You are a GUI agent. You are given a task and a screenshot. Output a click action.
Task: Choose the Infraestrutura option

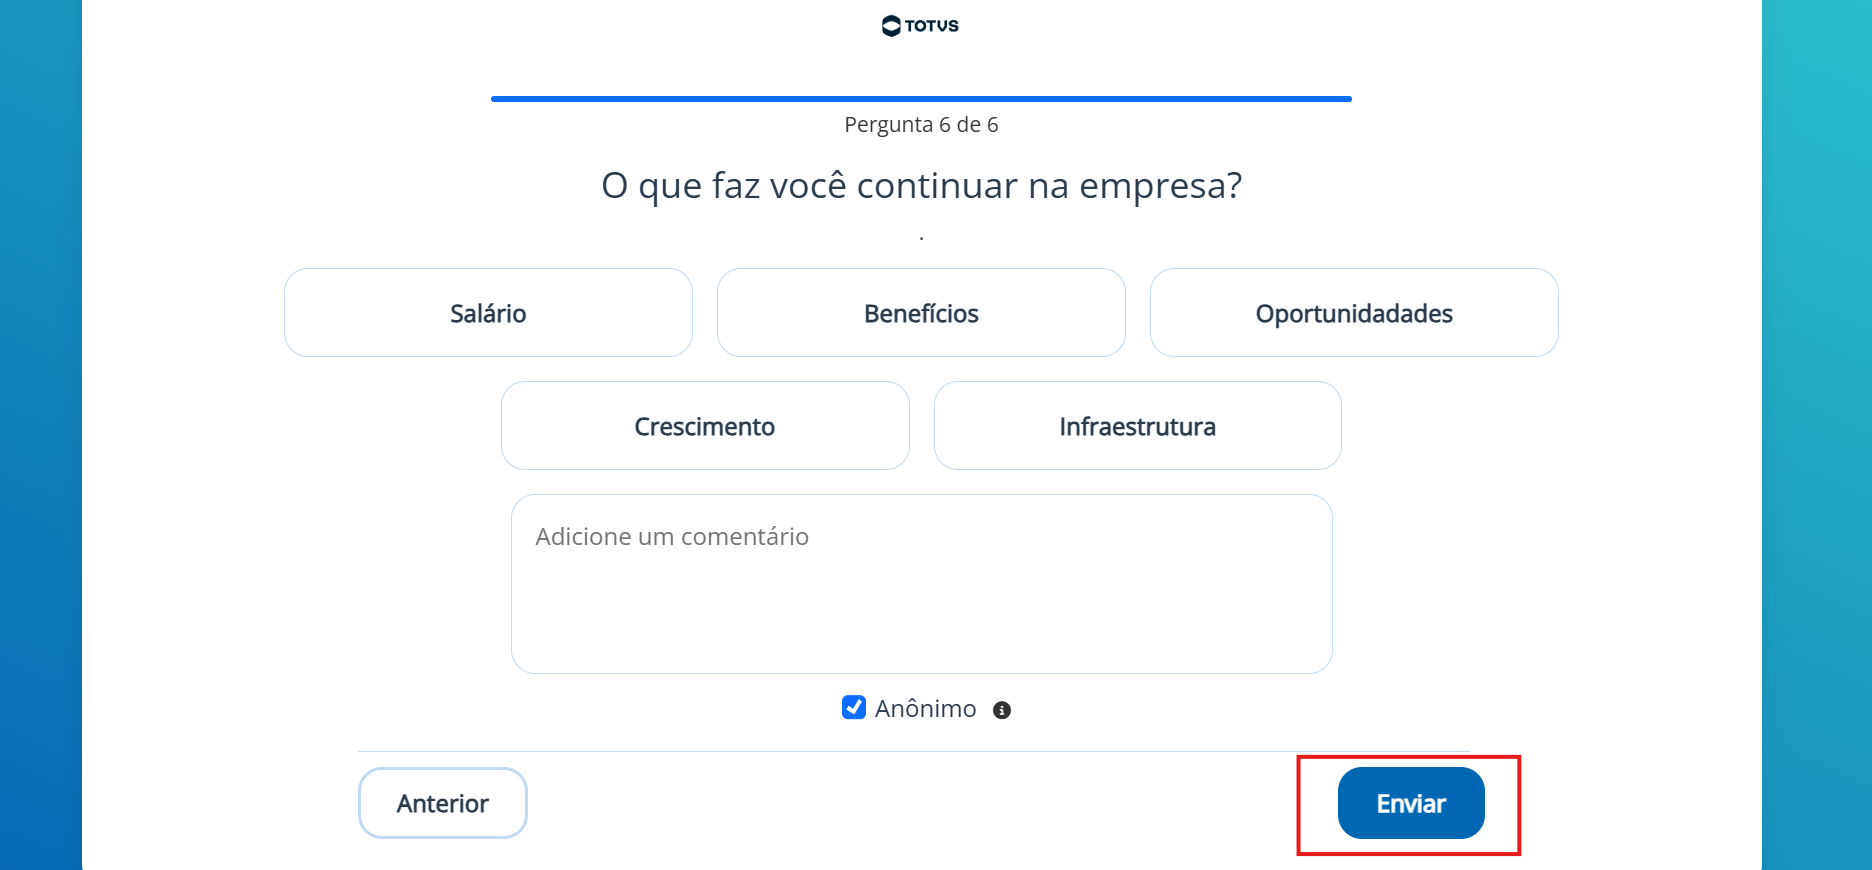click(x=1138, y=426)
